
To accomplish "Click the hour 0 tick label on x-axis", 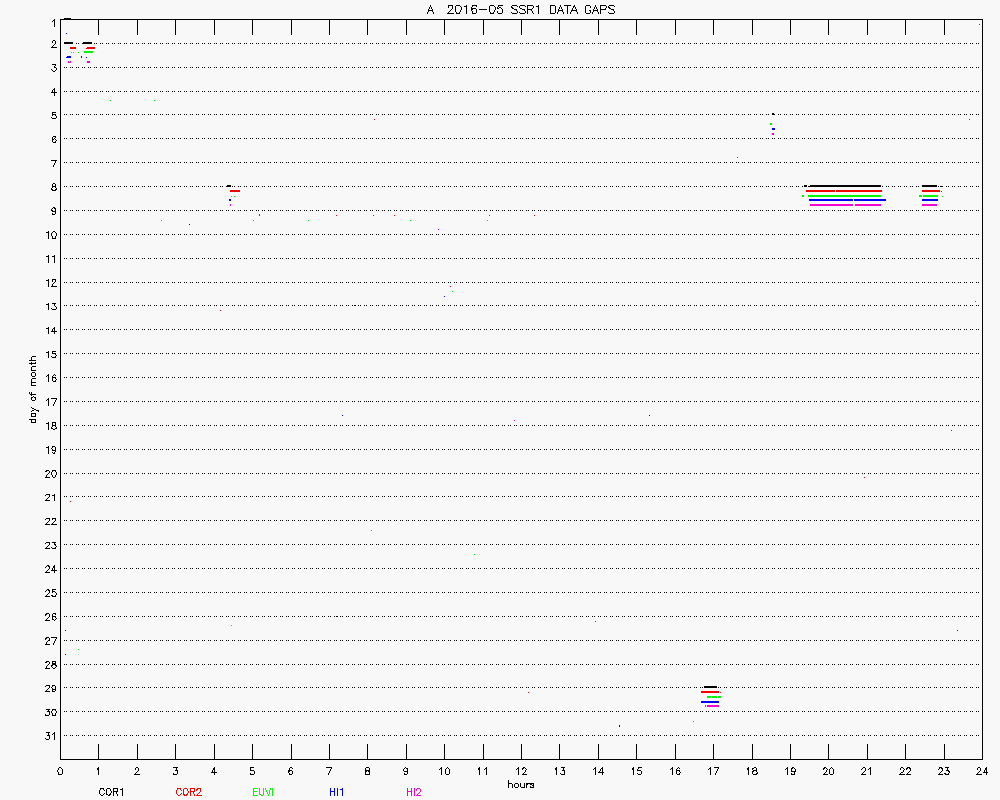I will pos(61,771).
